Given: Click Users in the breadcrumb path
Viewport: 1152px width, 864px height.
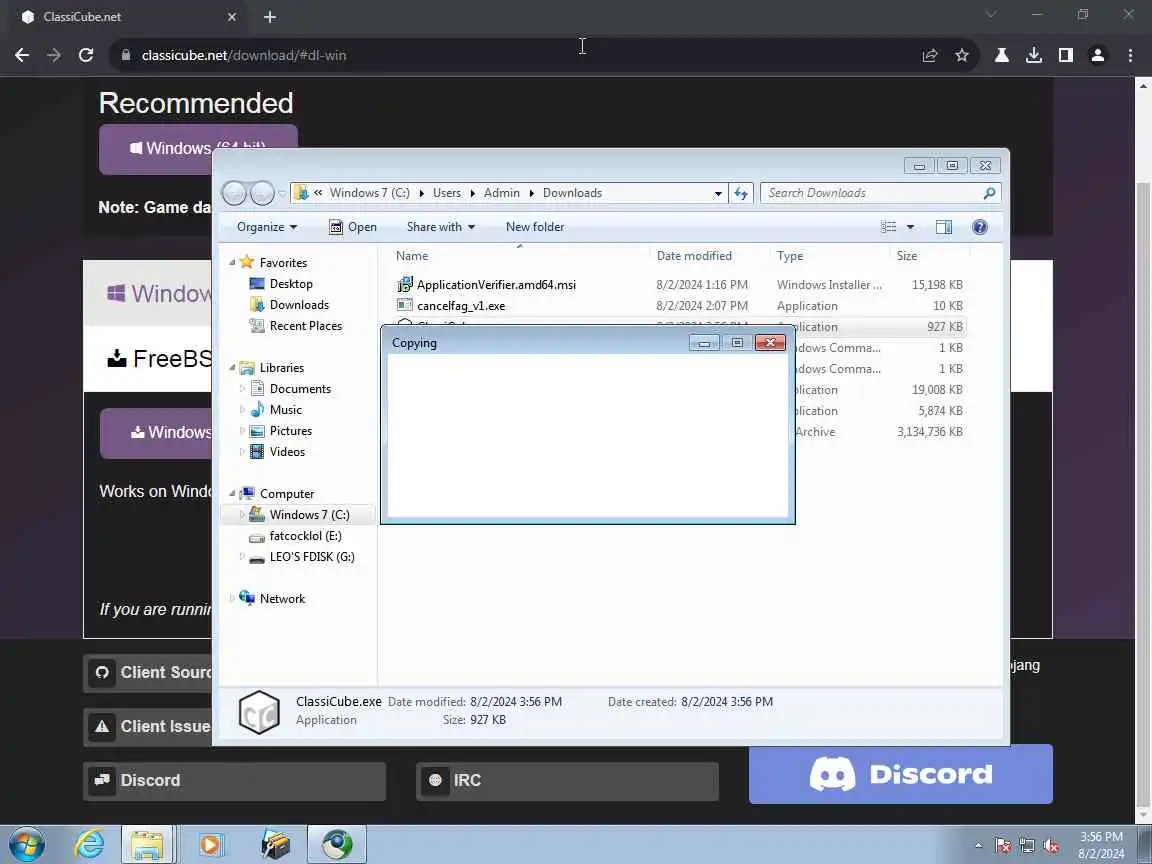Looking at the screenshot, I should [x=447, y=193].
